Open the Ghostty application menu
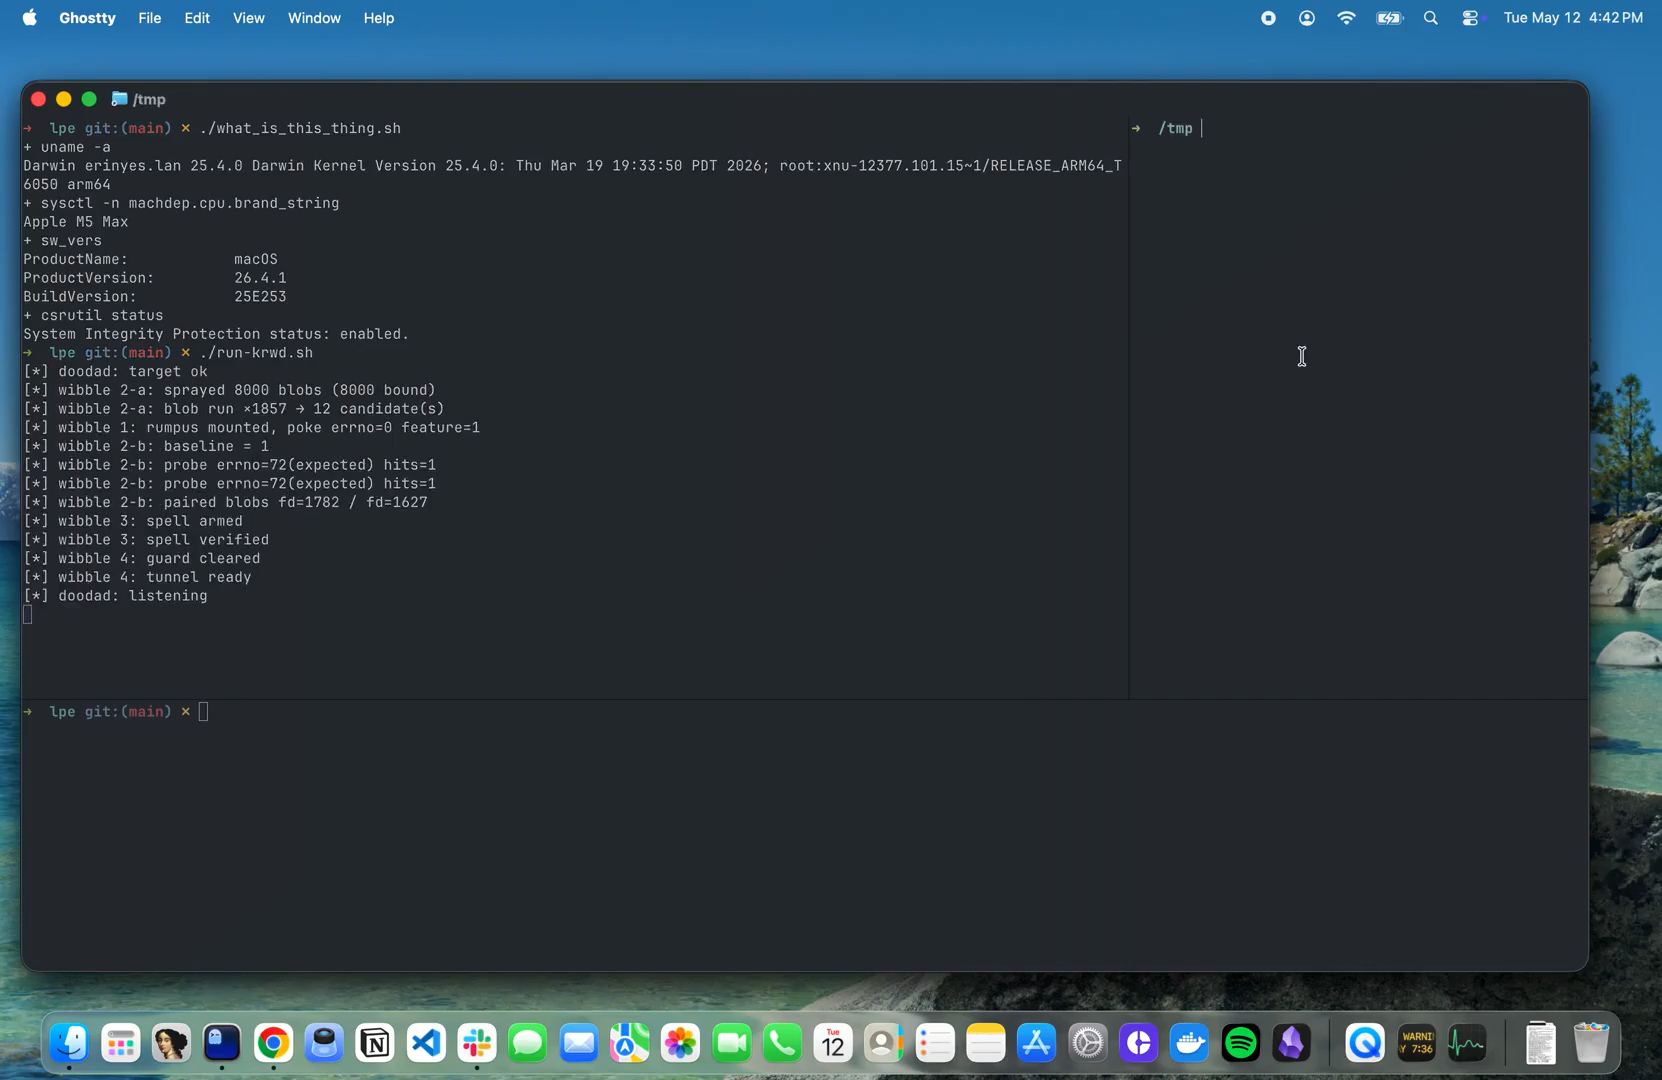Screen dimensions: 1662x1080 87,18
